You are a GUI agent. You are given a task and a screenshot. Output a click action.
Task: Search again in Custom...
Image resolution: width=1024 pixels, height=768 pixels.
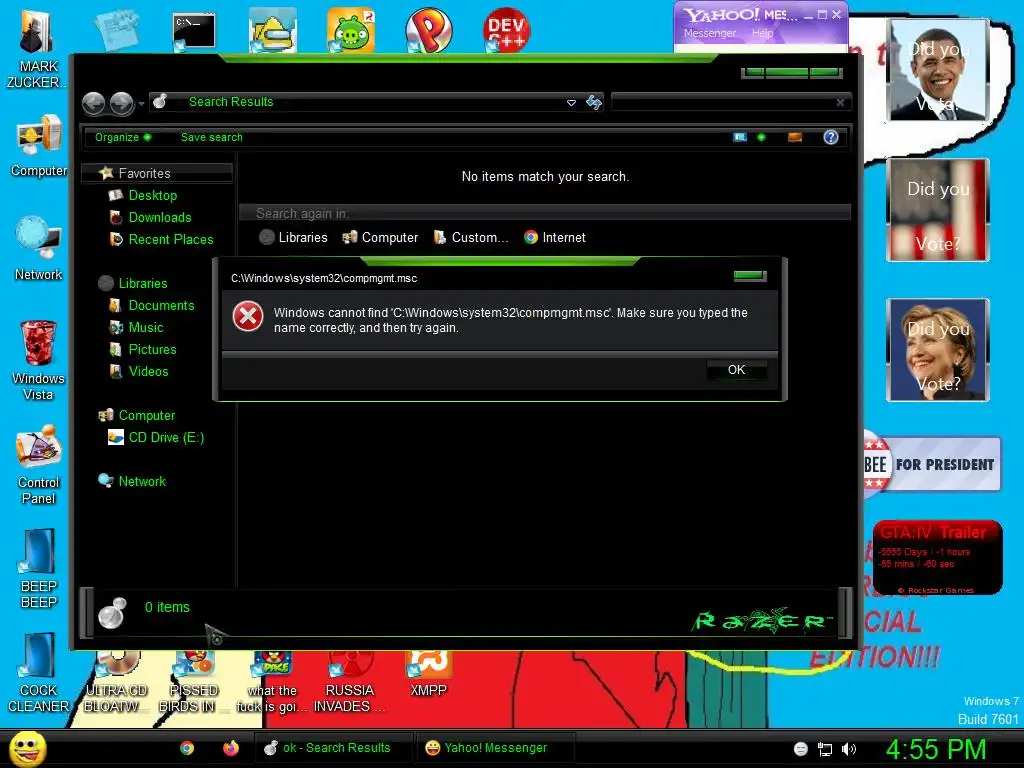point(471,238)
